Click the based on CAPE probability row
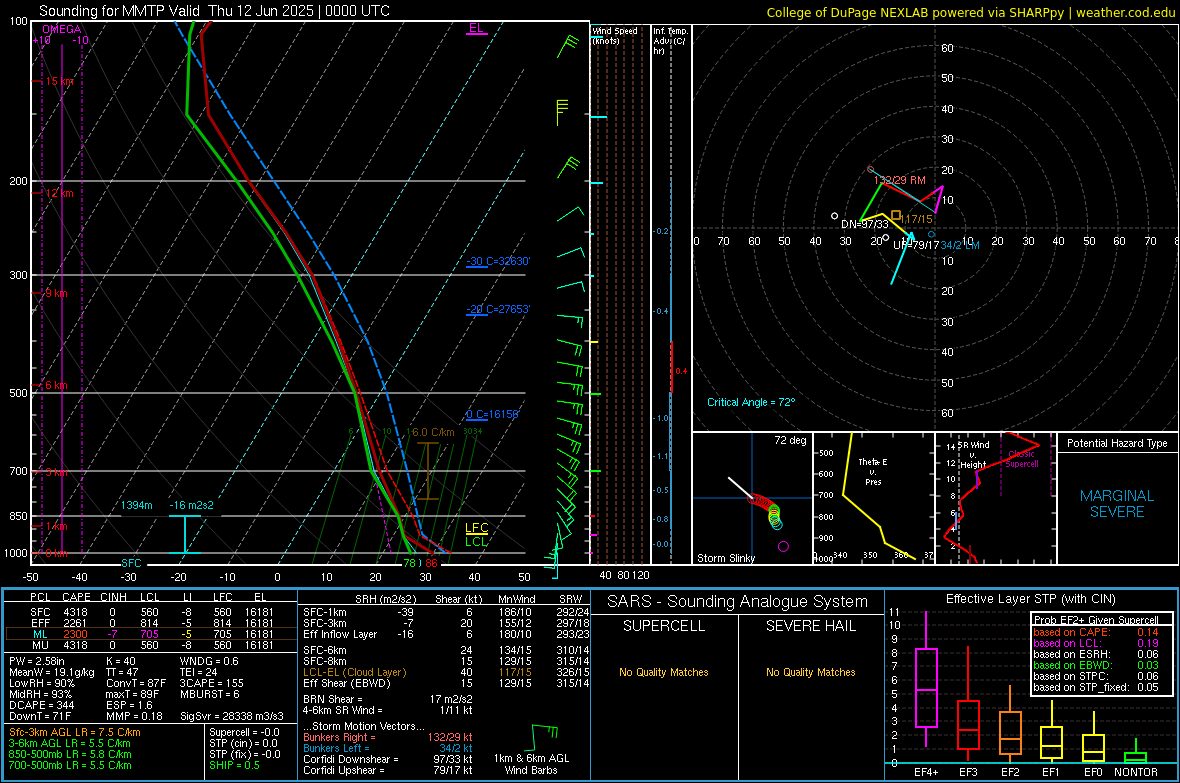 [x=1096, y=632]
